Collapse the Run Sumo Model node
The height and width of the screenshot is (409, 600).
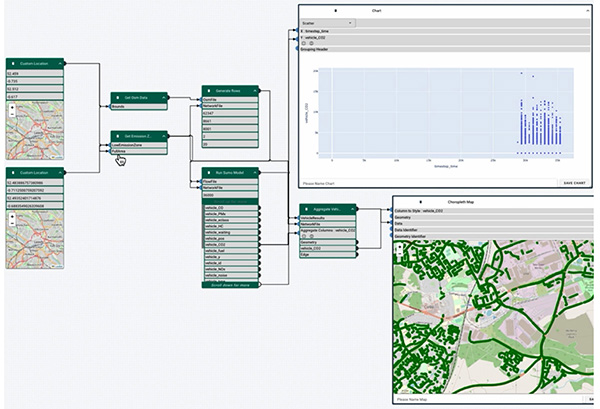click(254, 173)
